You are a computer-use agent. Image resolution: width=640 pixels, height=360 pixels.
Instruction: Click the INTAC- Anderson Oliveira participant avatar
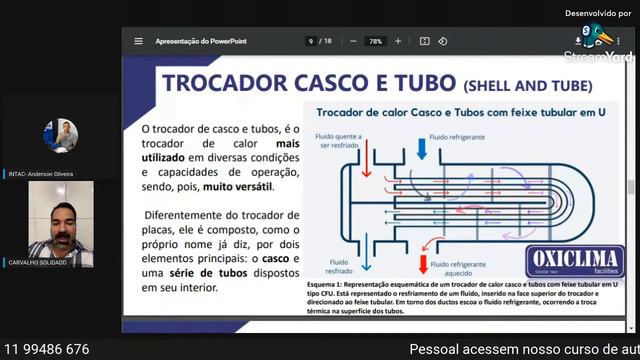point(61,136)
